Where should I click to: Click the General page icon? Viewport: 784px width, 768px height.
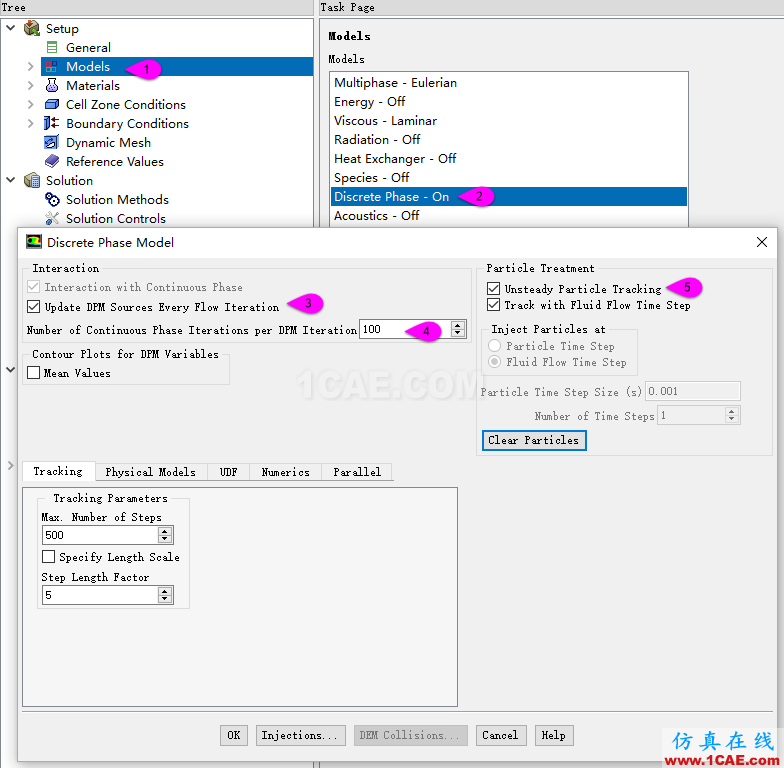[x=52, y=48]
